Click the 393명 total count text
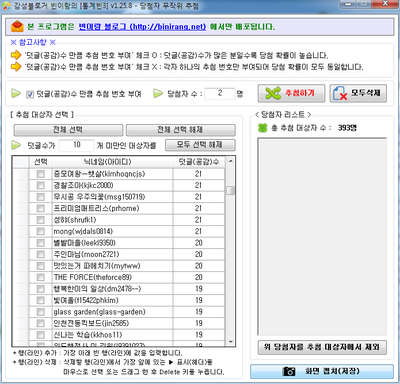Image resolution: width=400 pixels, height=384 pixels. (x=347, y=128)
